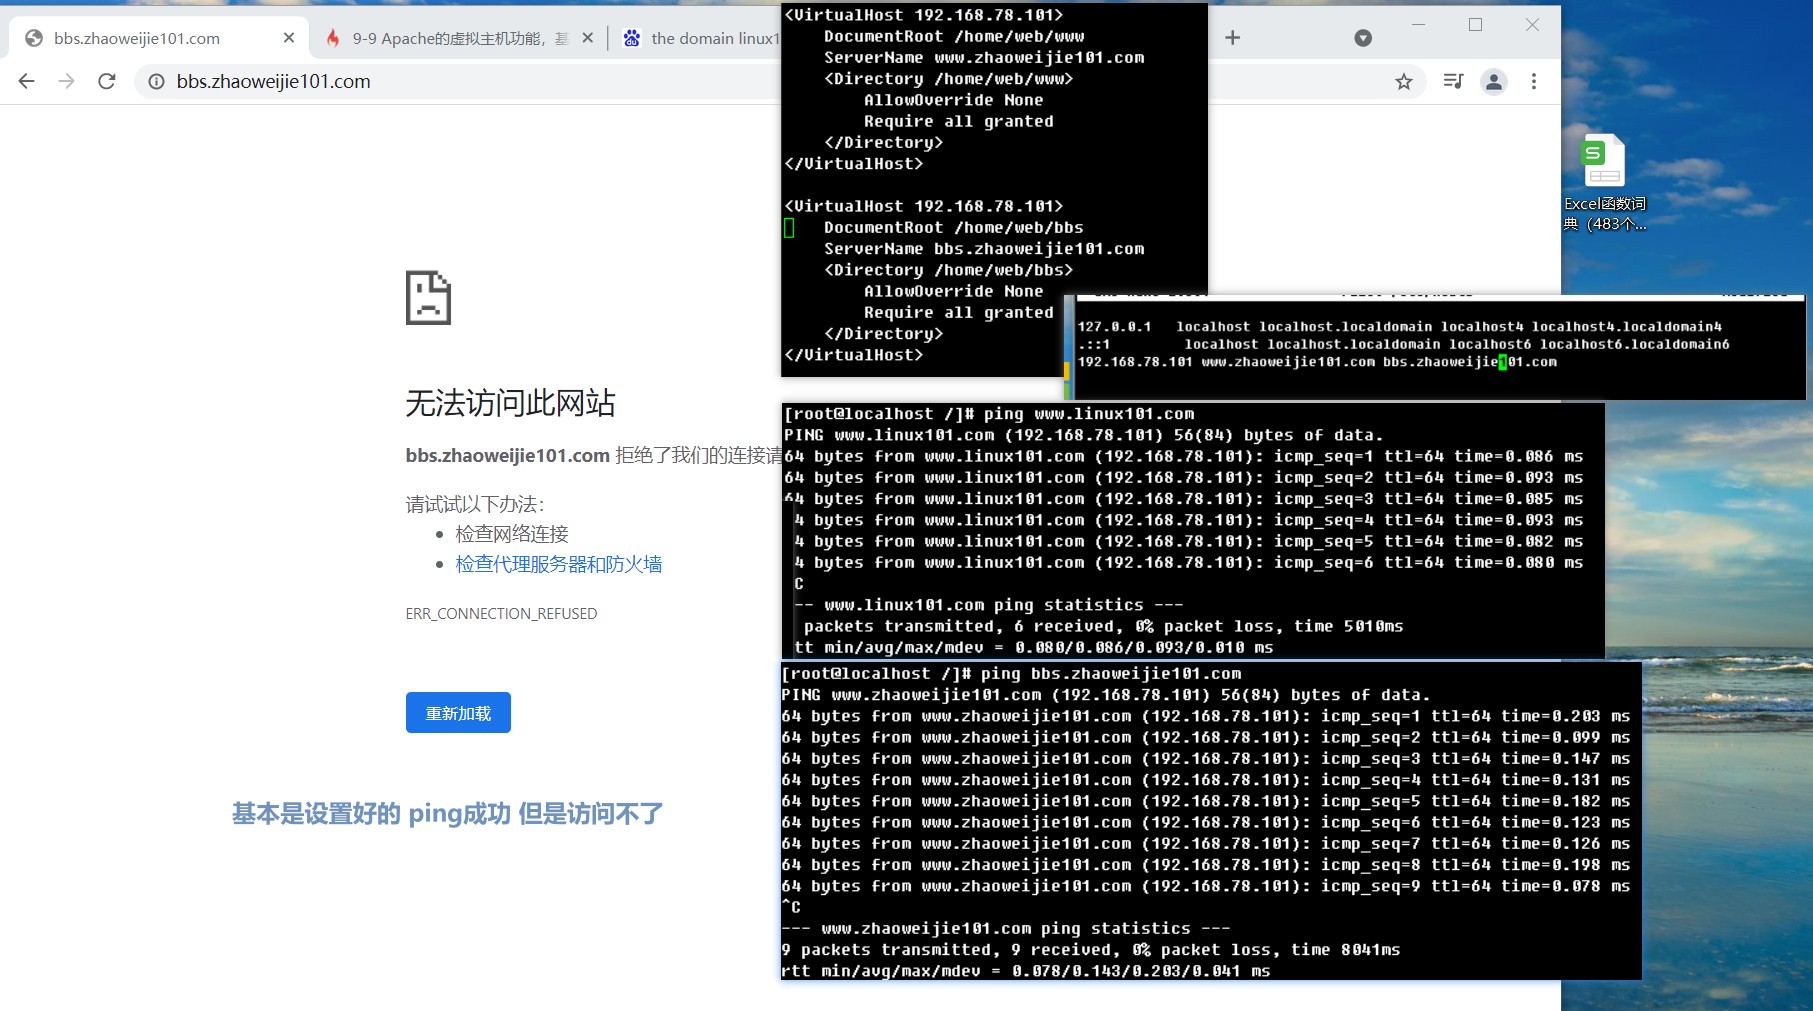This screenshot has height=1011, width=1813.
Task: Open the media control playlist icon
Action: (x=1453, y=81)
